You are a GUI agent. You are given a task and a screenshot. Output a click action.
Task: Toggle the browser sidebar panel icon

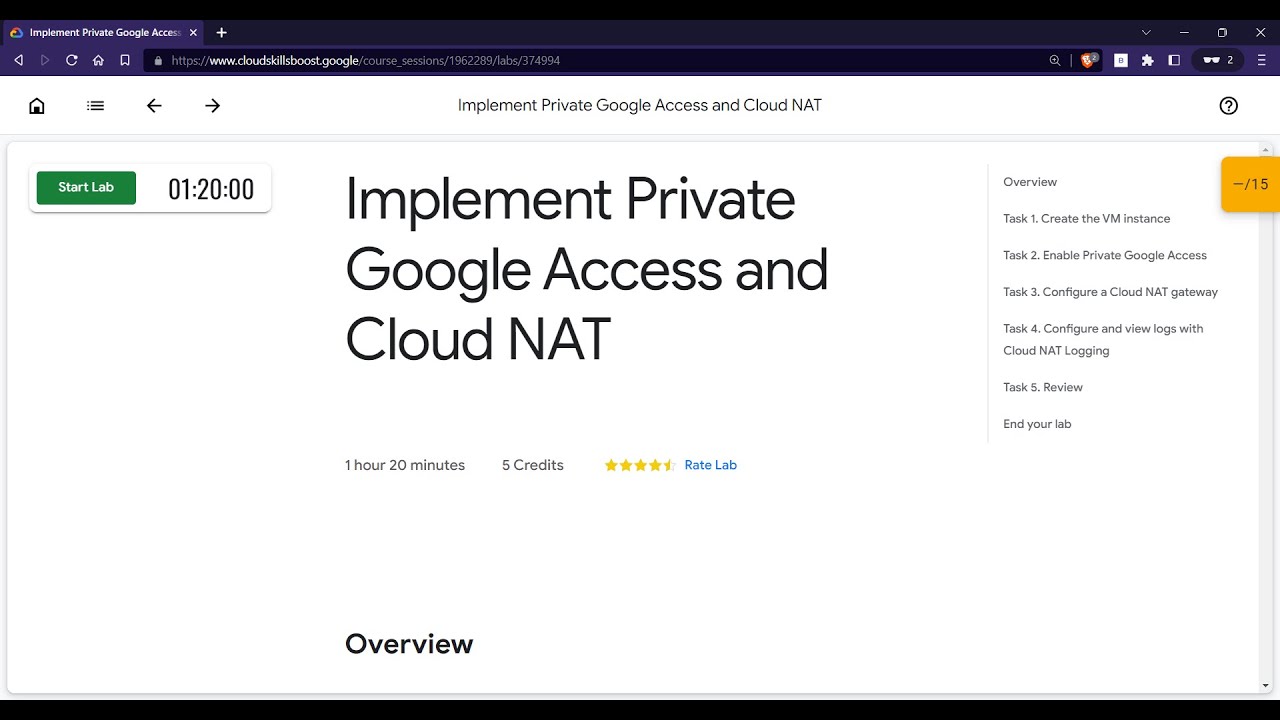(1174, 60)
